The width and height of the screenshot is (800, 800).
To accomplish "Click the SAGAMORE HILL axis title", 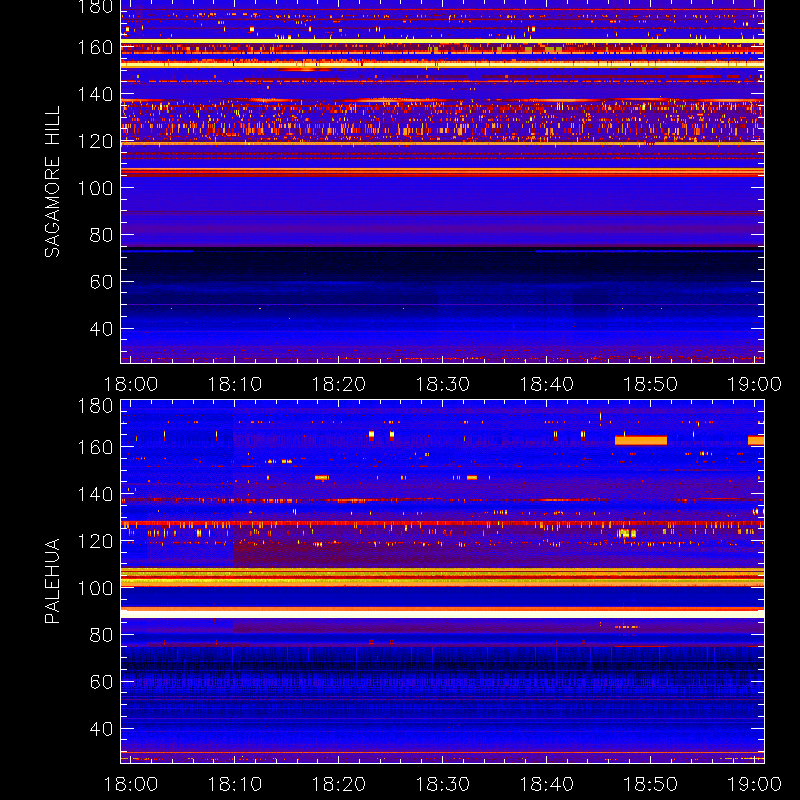I will click(52, 182).
